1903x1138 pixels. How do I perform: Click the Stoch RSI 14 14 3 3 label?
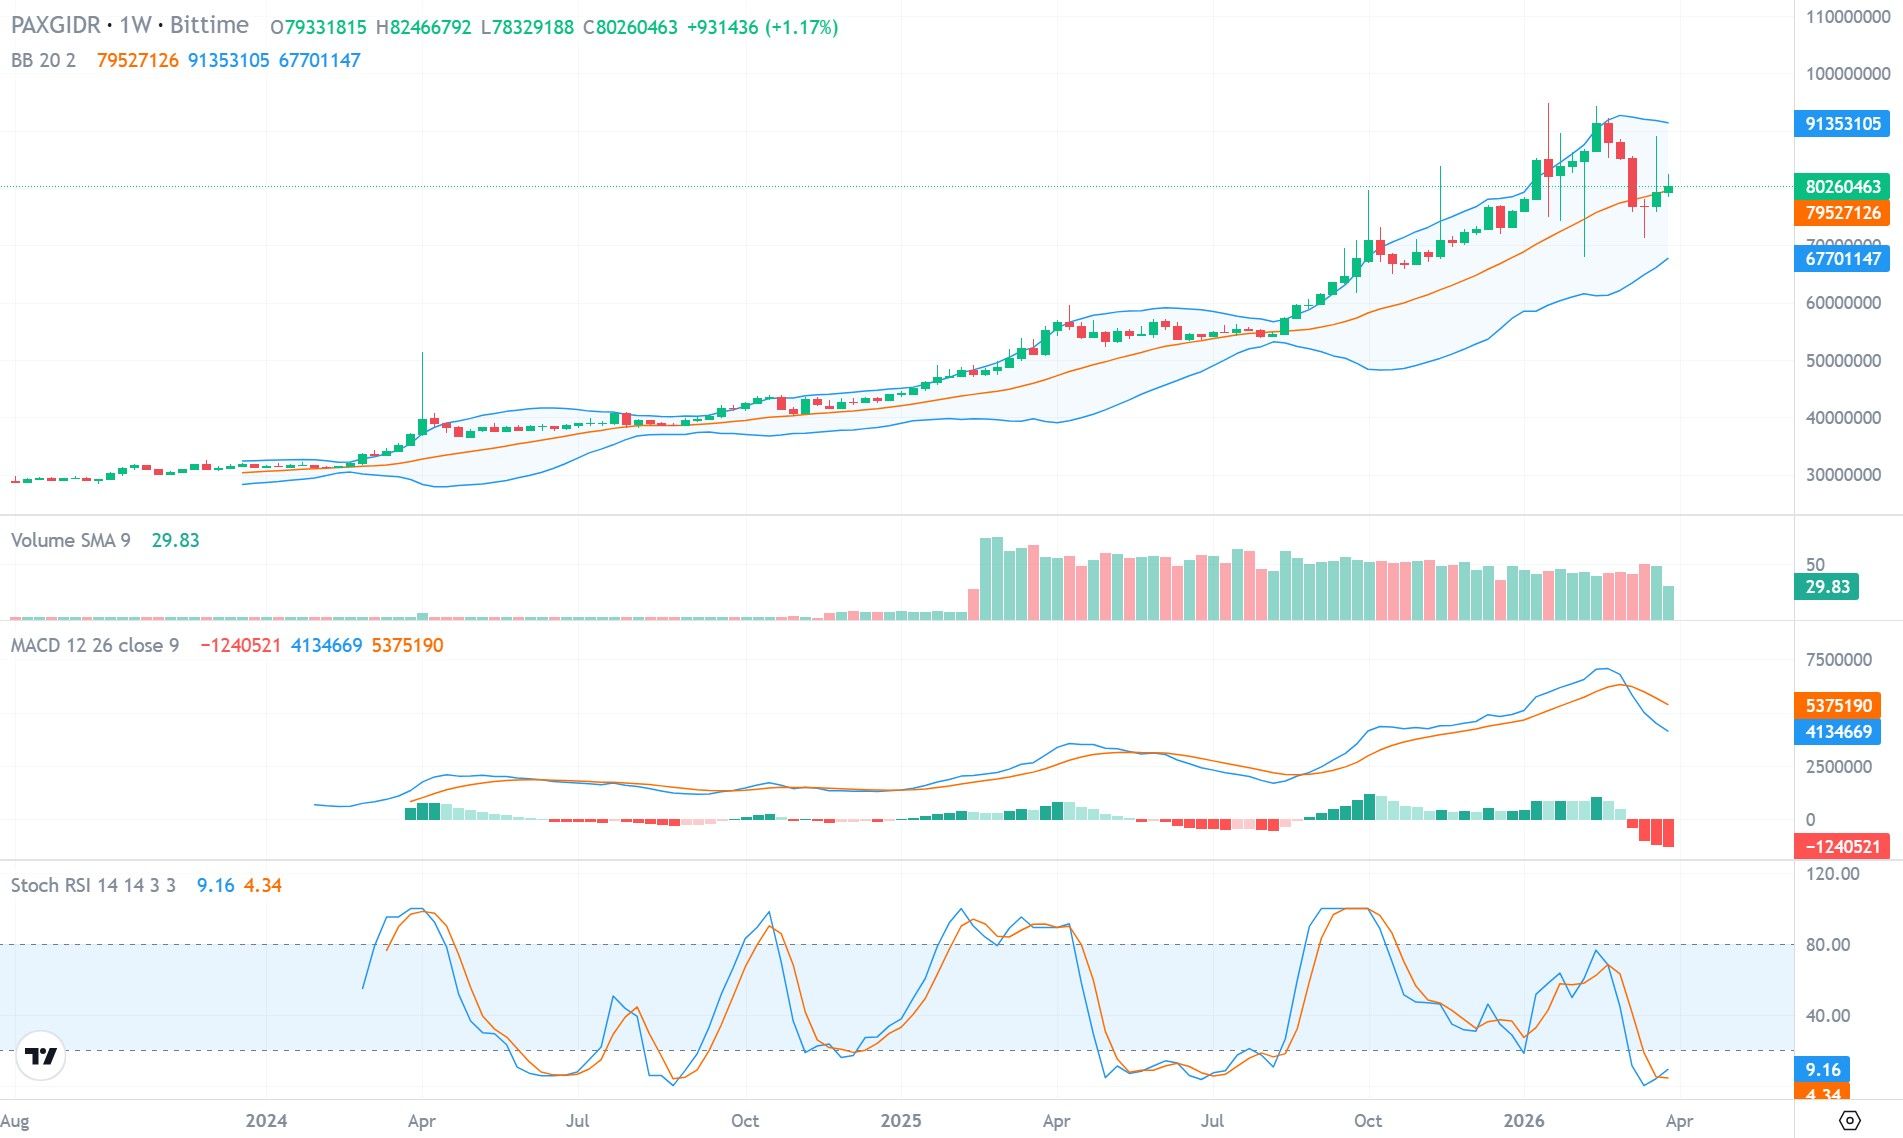pos(92,886)
